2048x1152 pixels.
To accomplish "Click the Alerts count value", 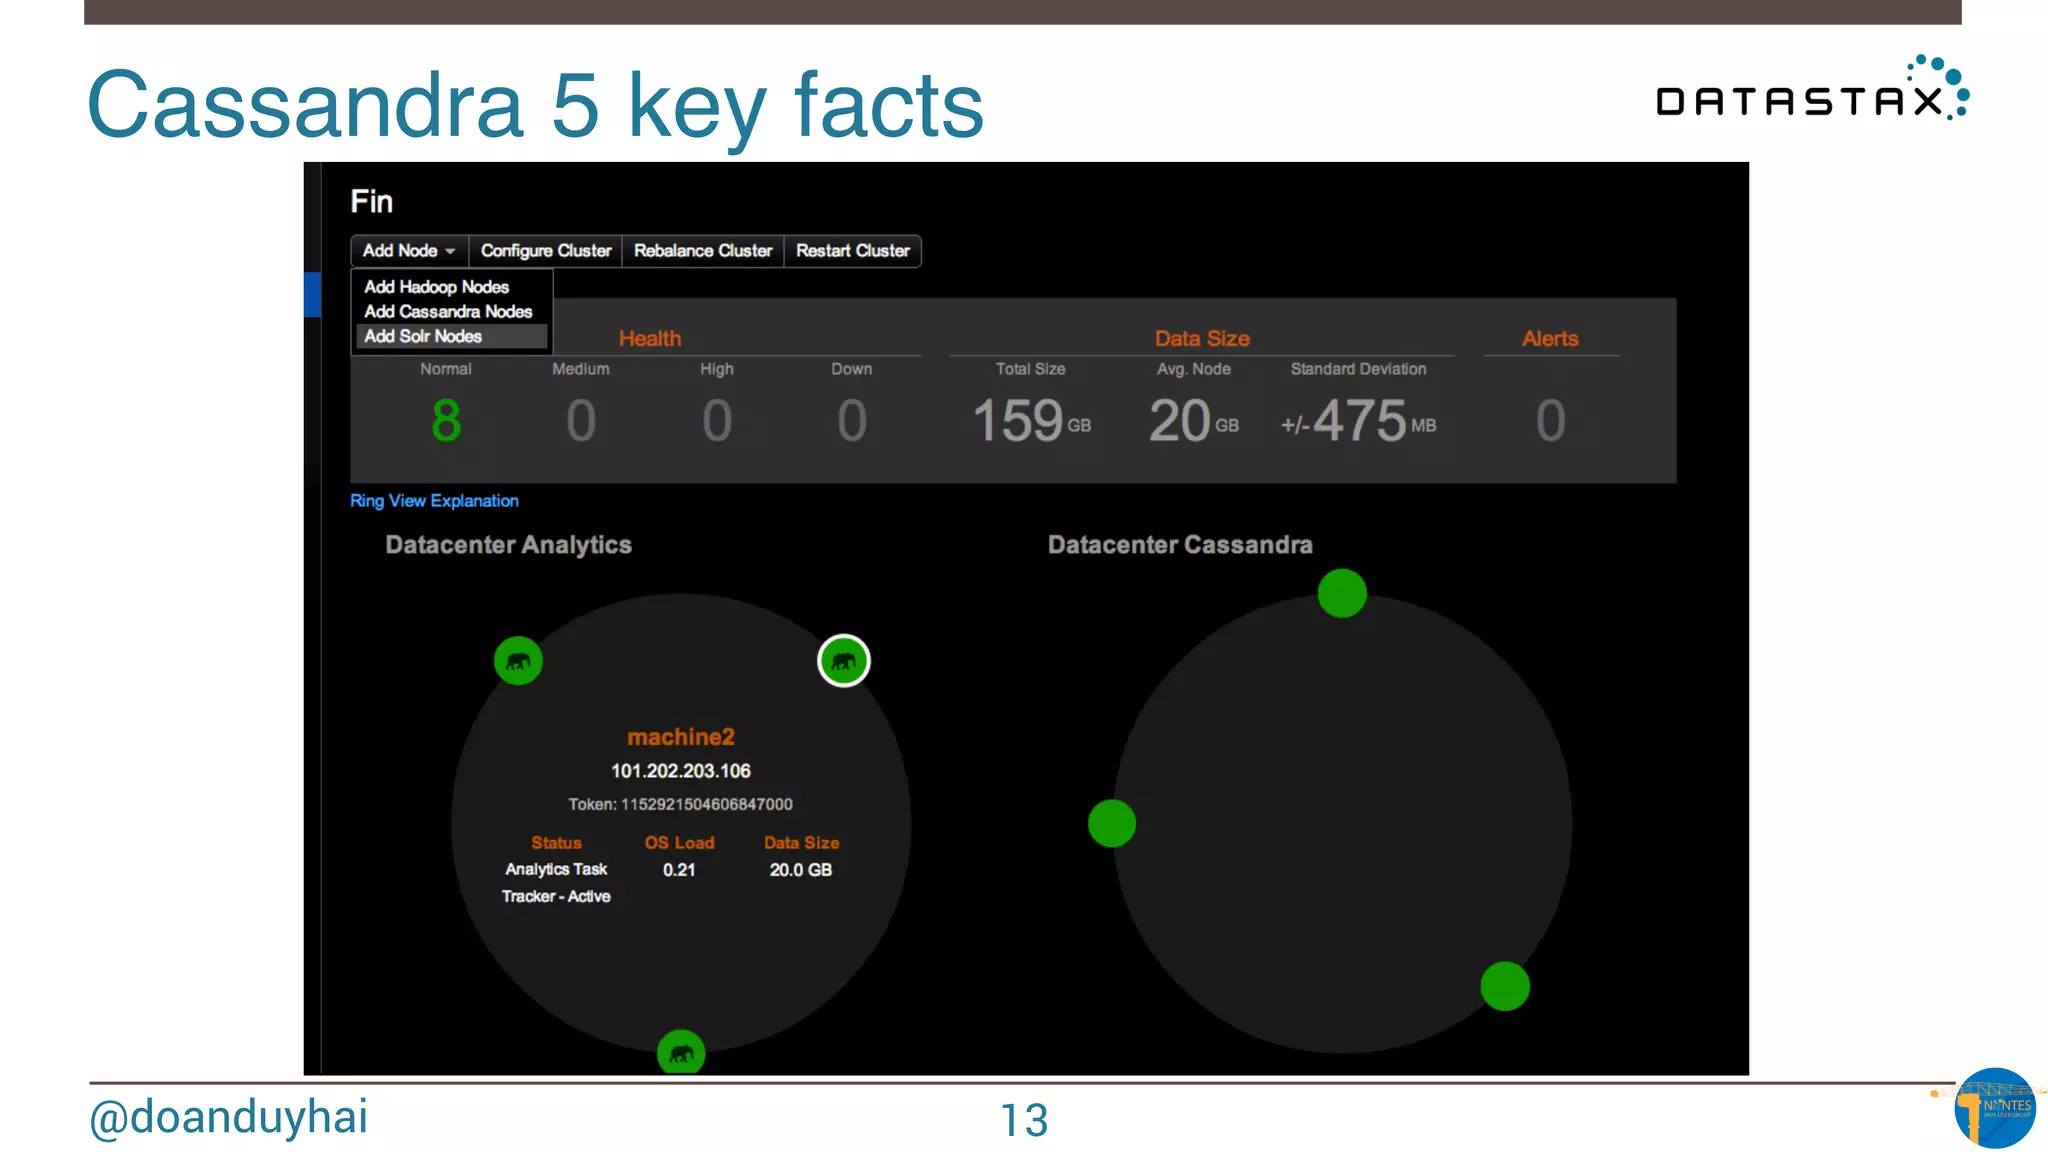I will click(x=1551, y=421).
